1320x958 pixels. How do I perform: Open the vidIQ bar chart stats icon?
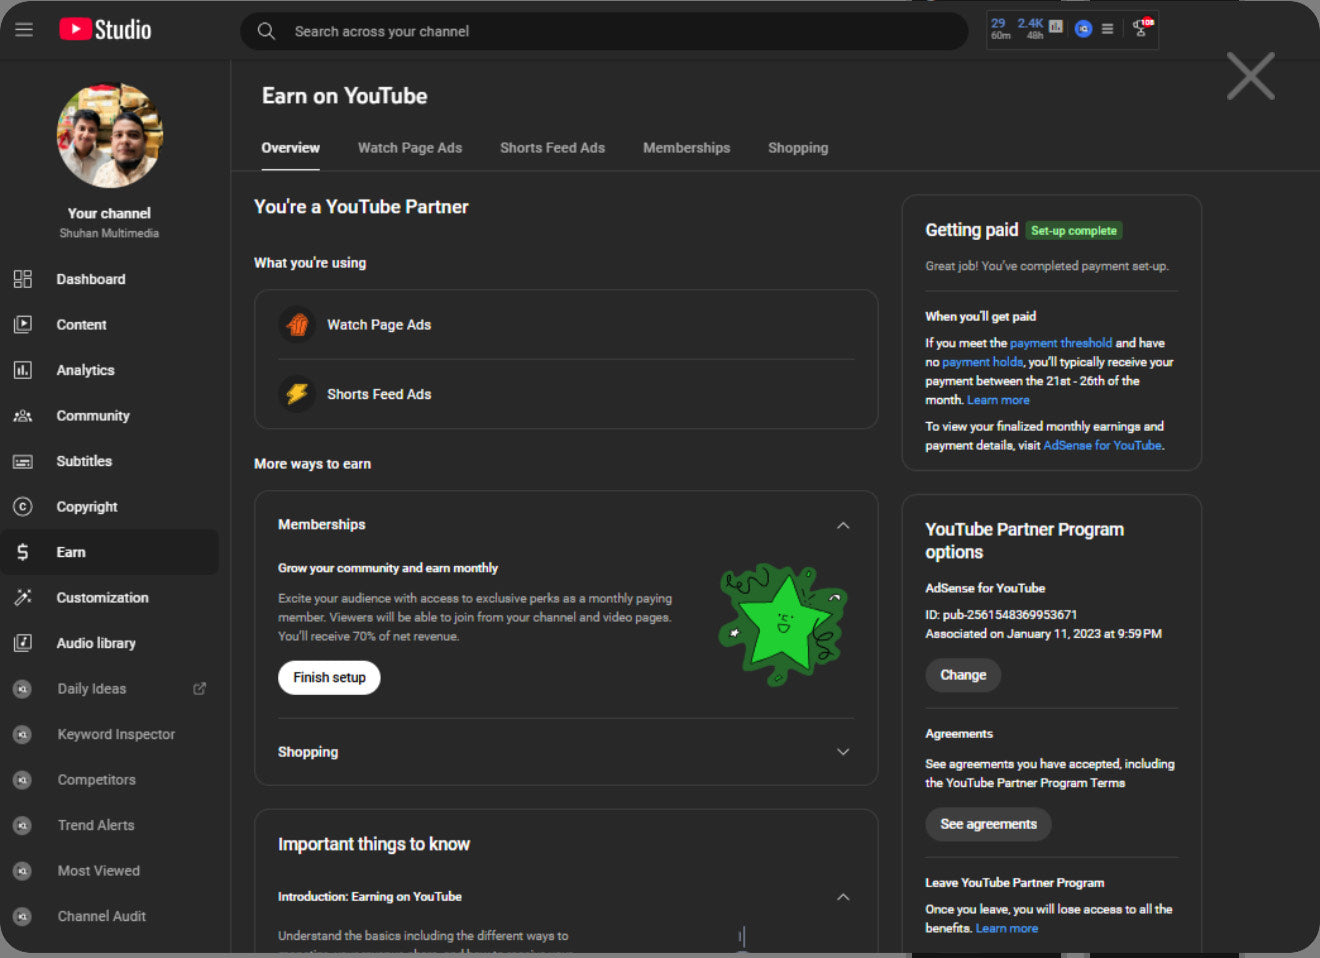(x=1056, y=28)
